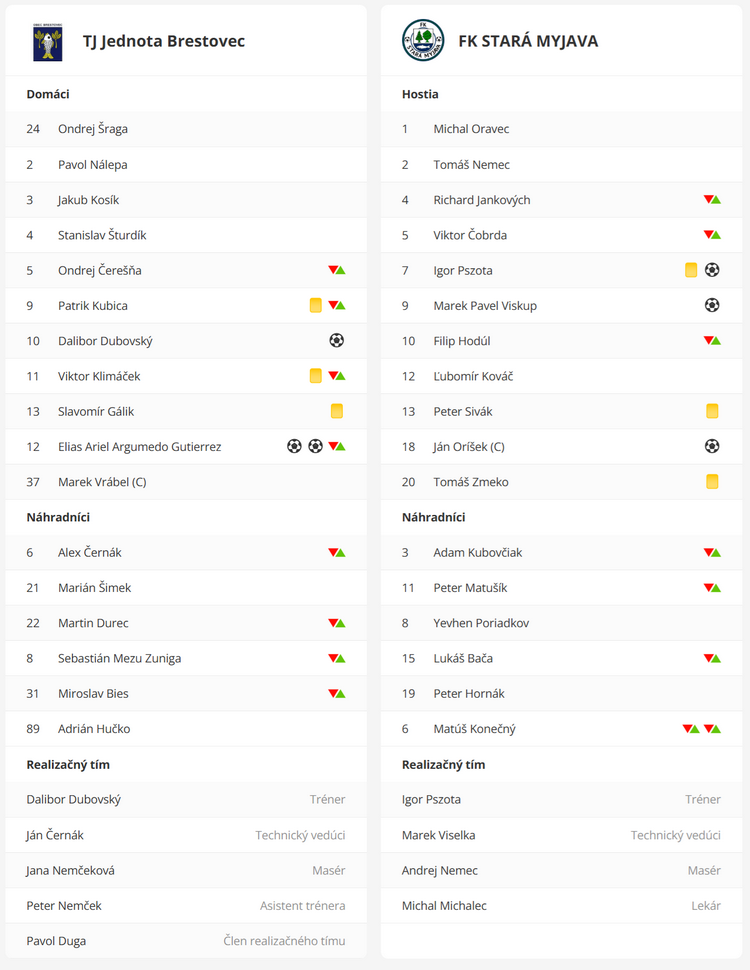
Task: Click the goal icon next to Ján Oríšek
Action: tap(712, 446)
